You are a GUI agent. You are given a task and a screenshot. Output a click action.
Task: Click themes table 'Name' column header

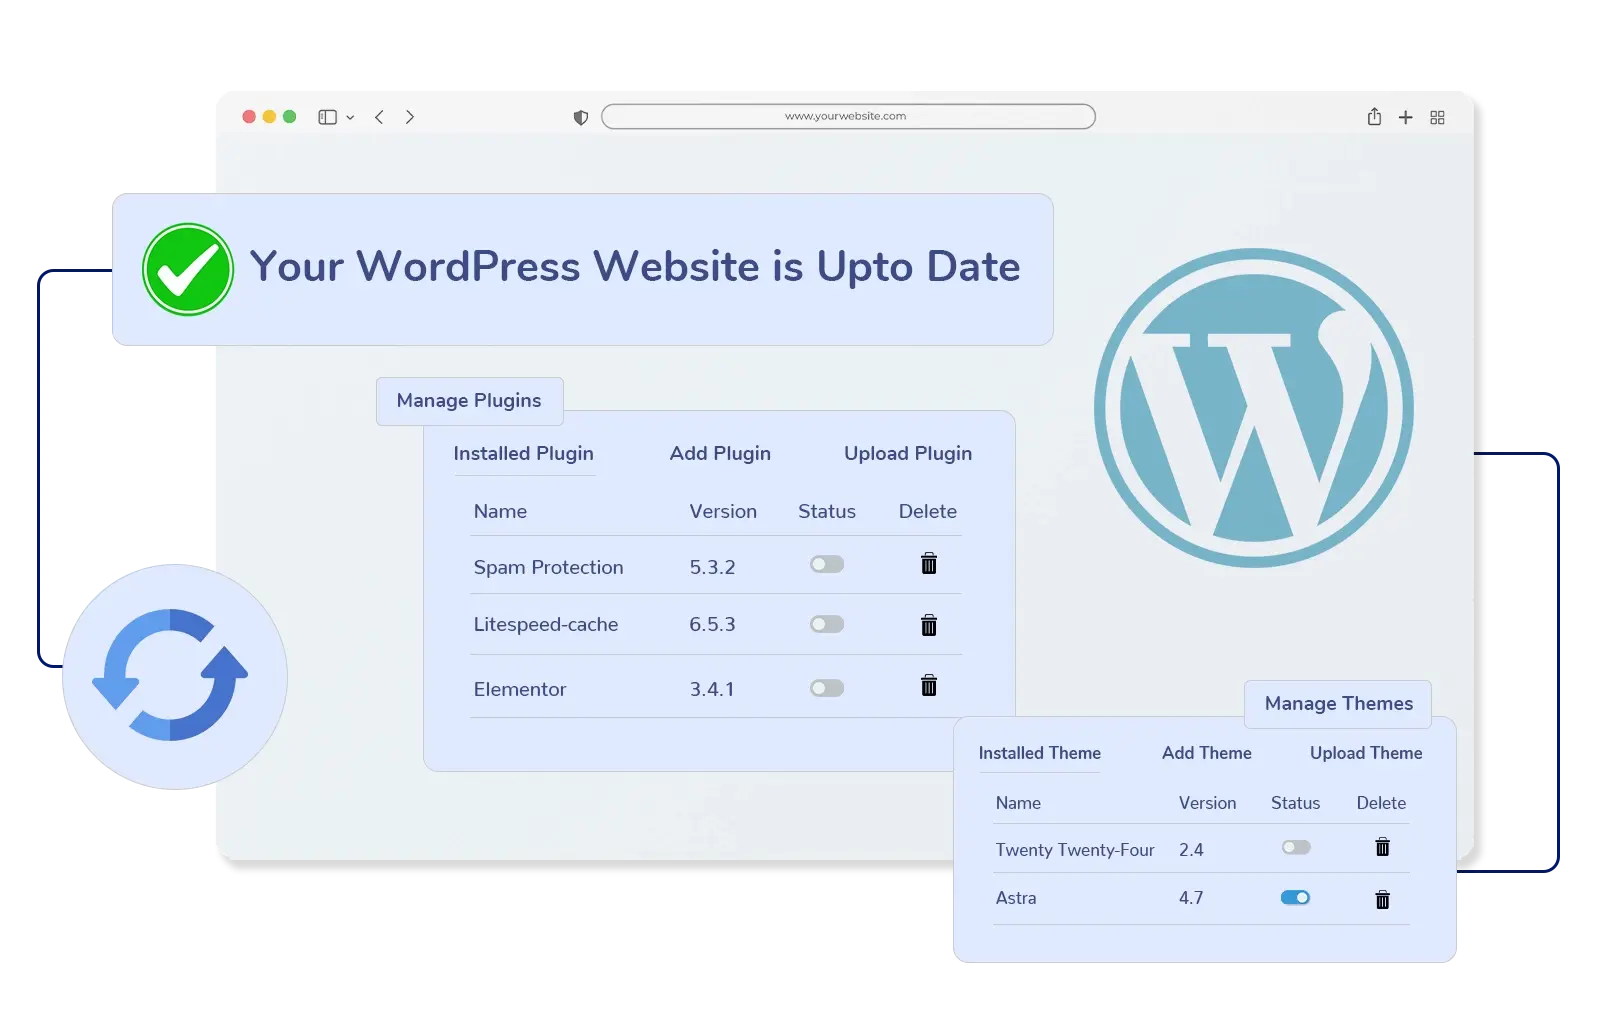pyautogui.click(x=1018, y=803)
